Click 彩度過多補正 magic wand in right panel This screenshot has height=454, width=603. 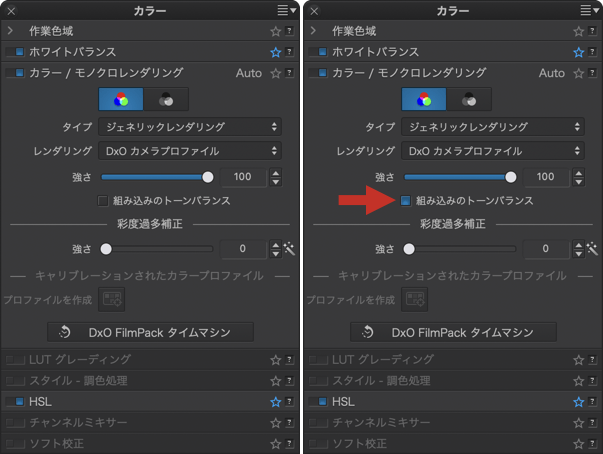[592, 249]
